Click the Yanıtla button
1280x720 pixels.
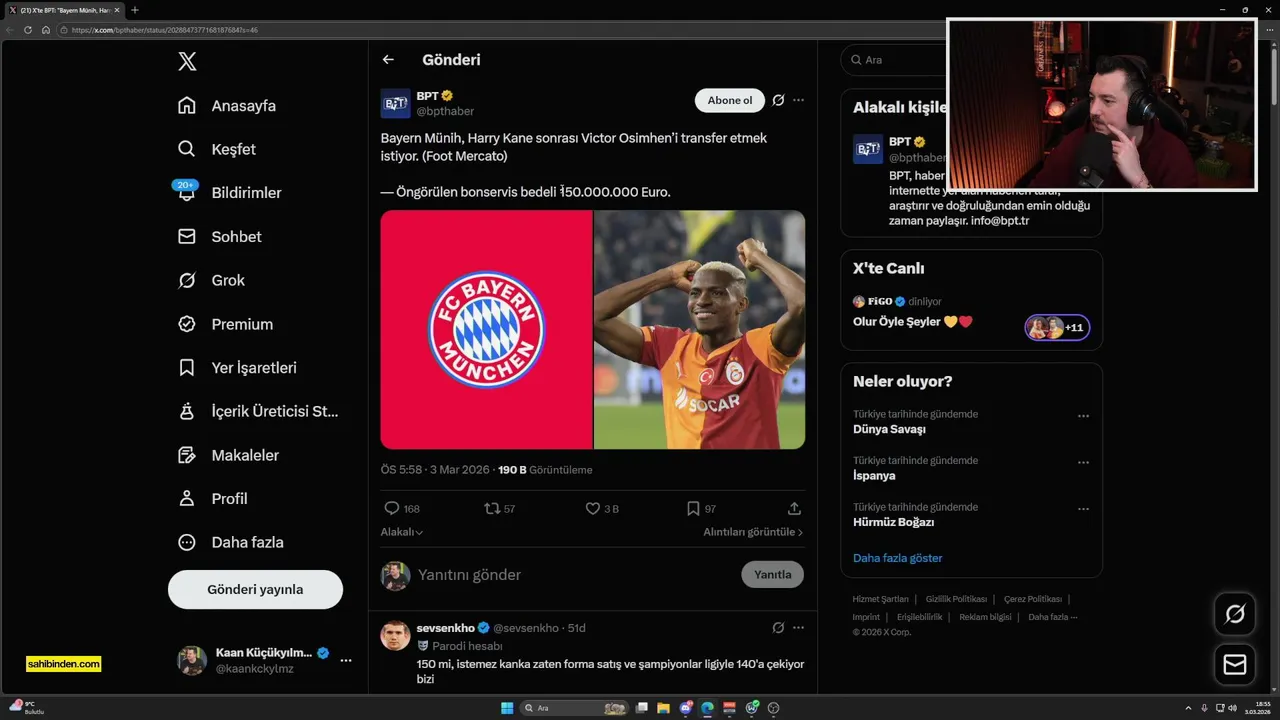(x=772, y=575)
